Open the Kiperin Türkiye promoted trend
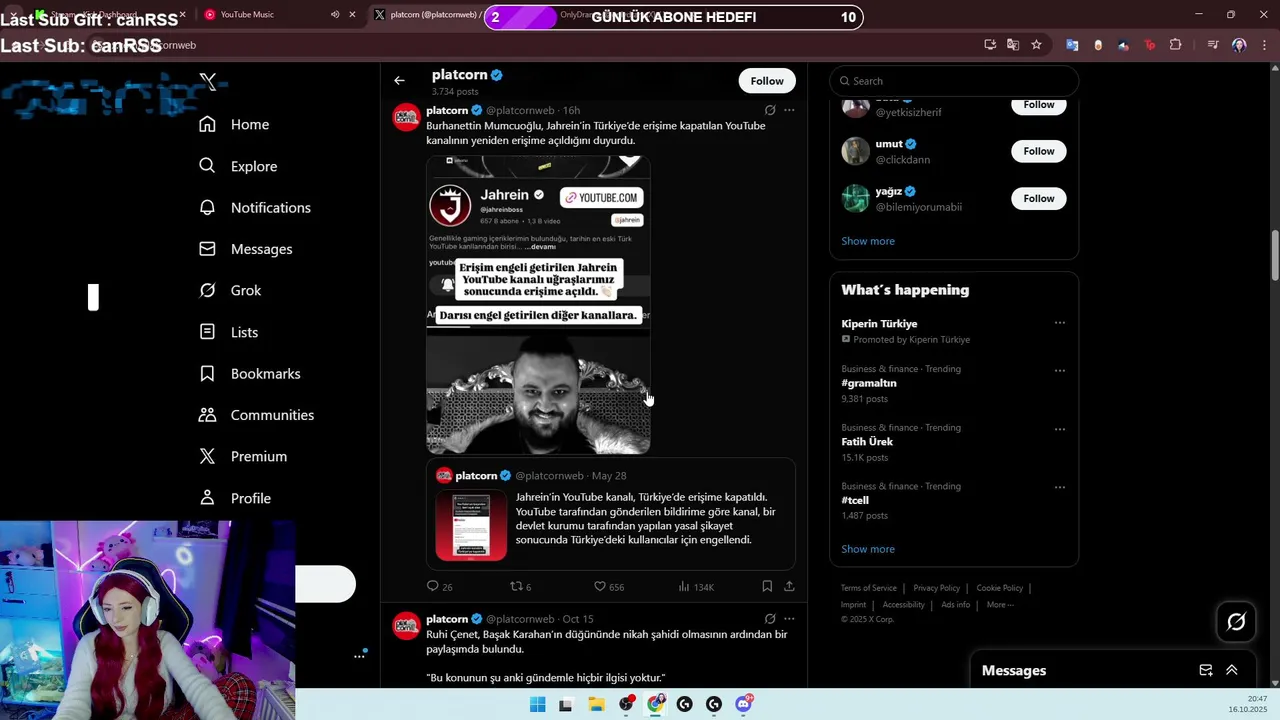1280x720 pixels. (879, 324)
